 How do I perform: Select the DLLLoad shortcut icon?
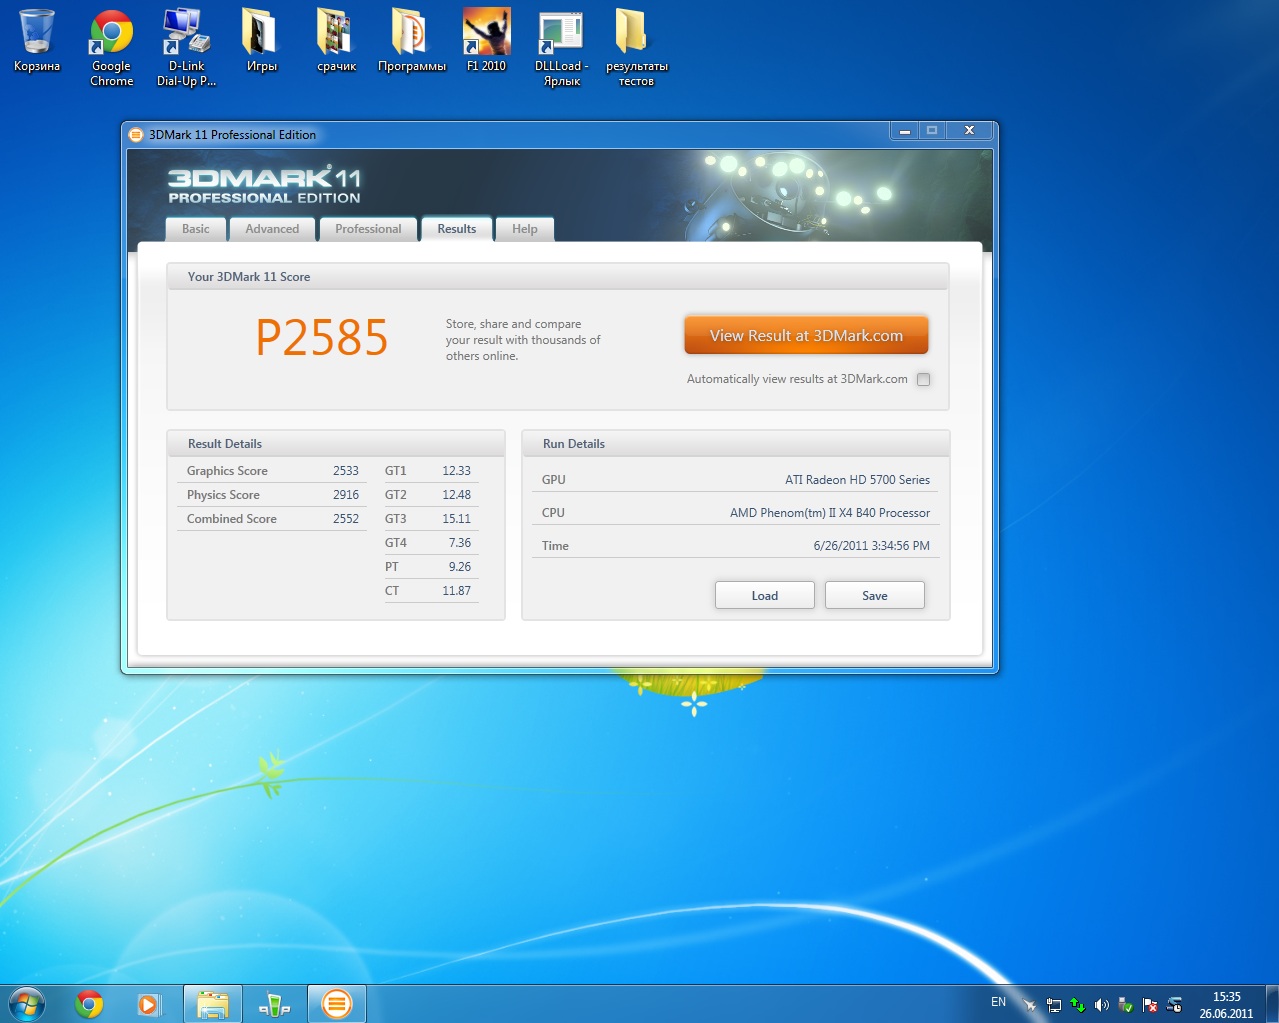coord(561,48)
